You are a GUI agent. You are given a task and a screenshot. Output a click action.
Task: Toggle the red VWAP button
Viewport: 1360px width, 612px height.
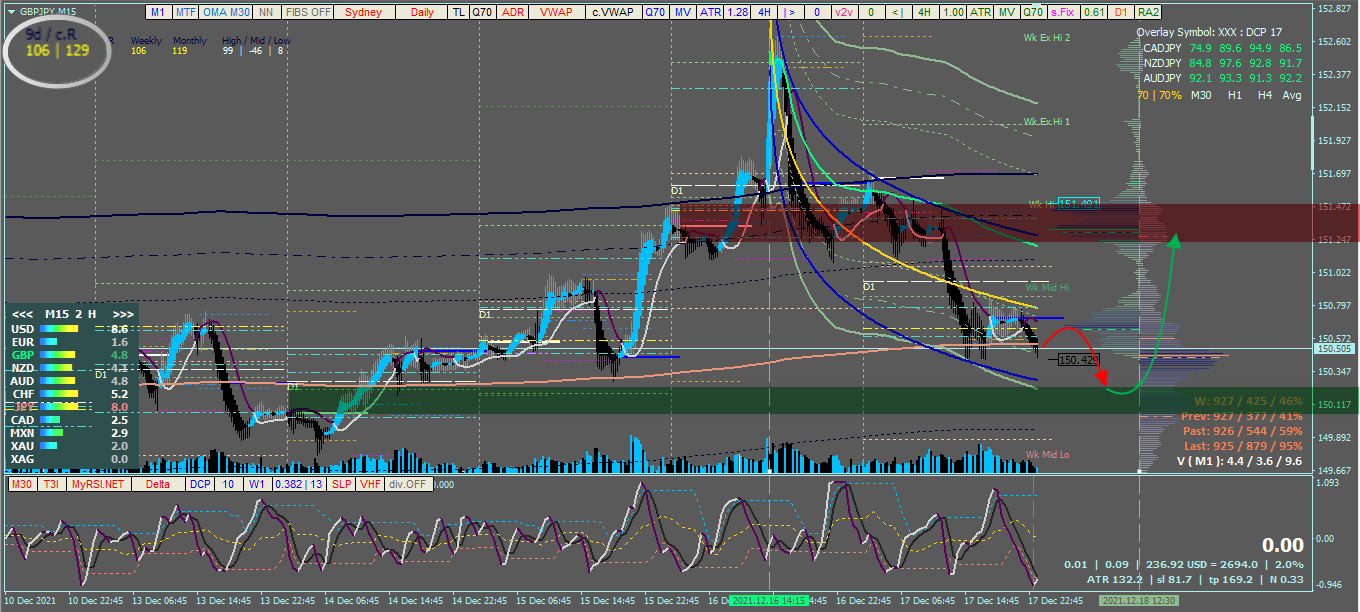(556, 12)
